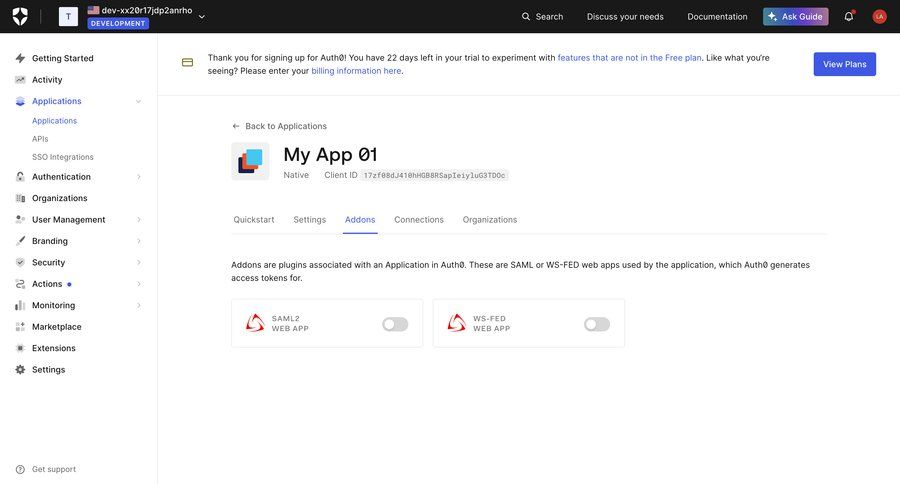The width and height of the screenshot is (900, 484).
Task: Enable the SAML2 Web App toggle
Action: point(395,324)
